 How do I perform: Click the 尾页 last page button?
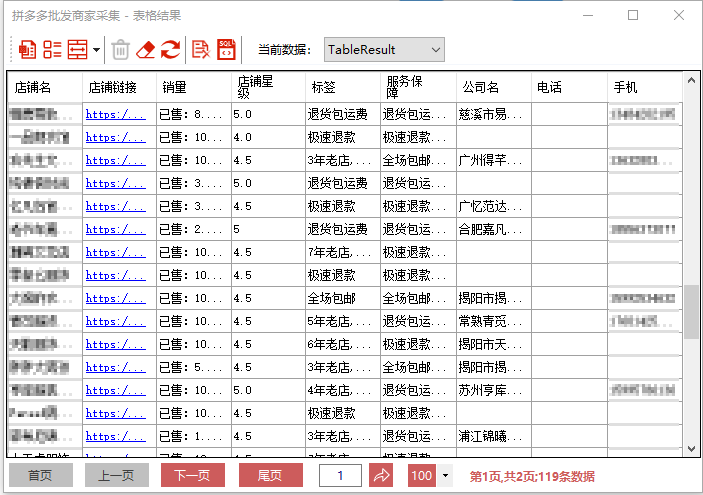[270, 475]
